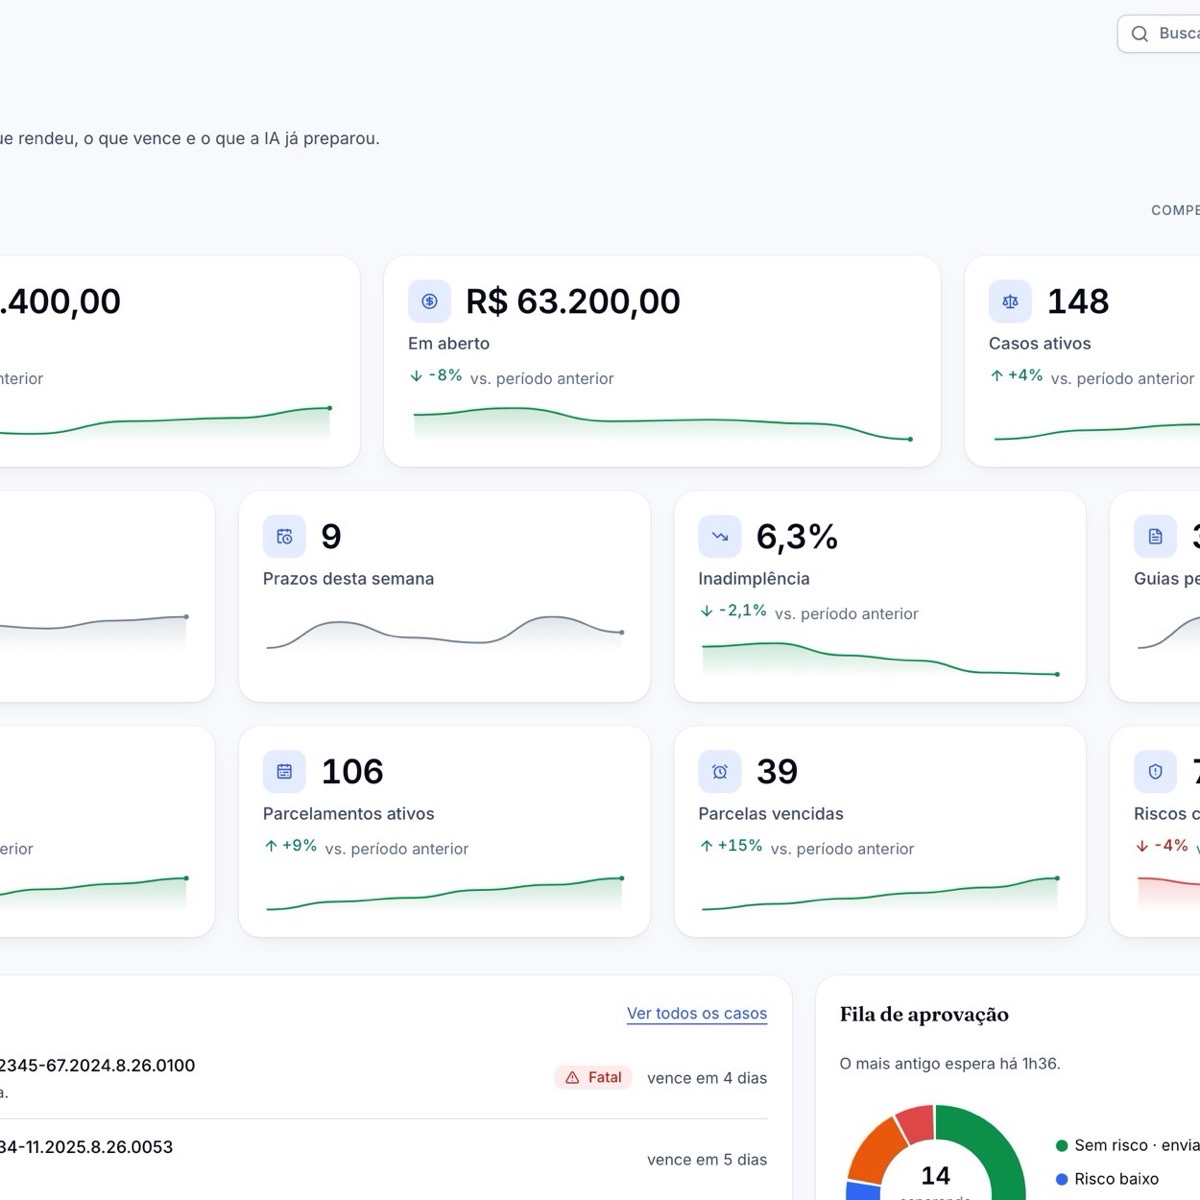1200x1200 pixels.
Task: Open the Ver todos os casos link
Action: point(697,1013)
